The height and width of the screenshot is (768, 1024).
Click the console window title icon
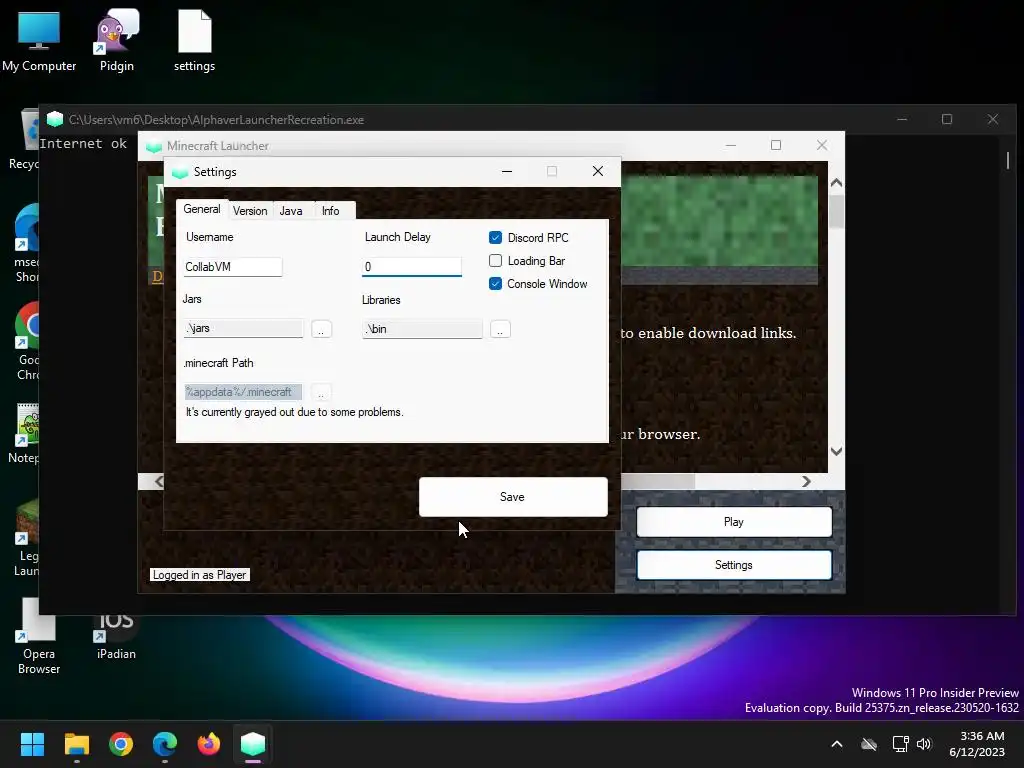point(55,120)
